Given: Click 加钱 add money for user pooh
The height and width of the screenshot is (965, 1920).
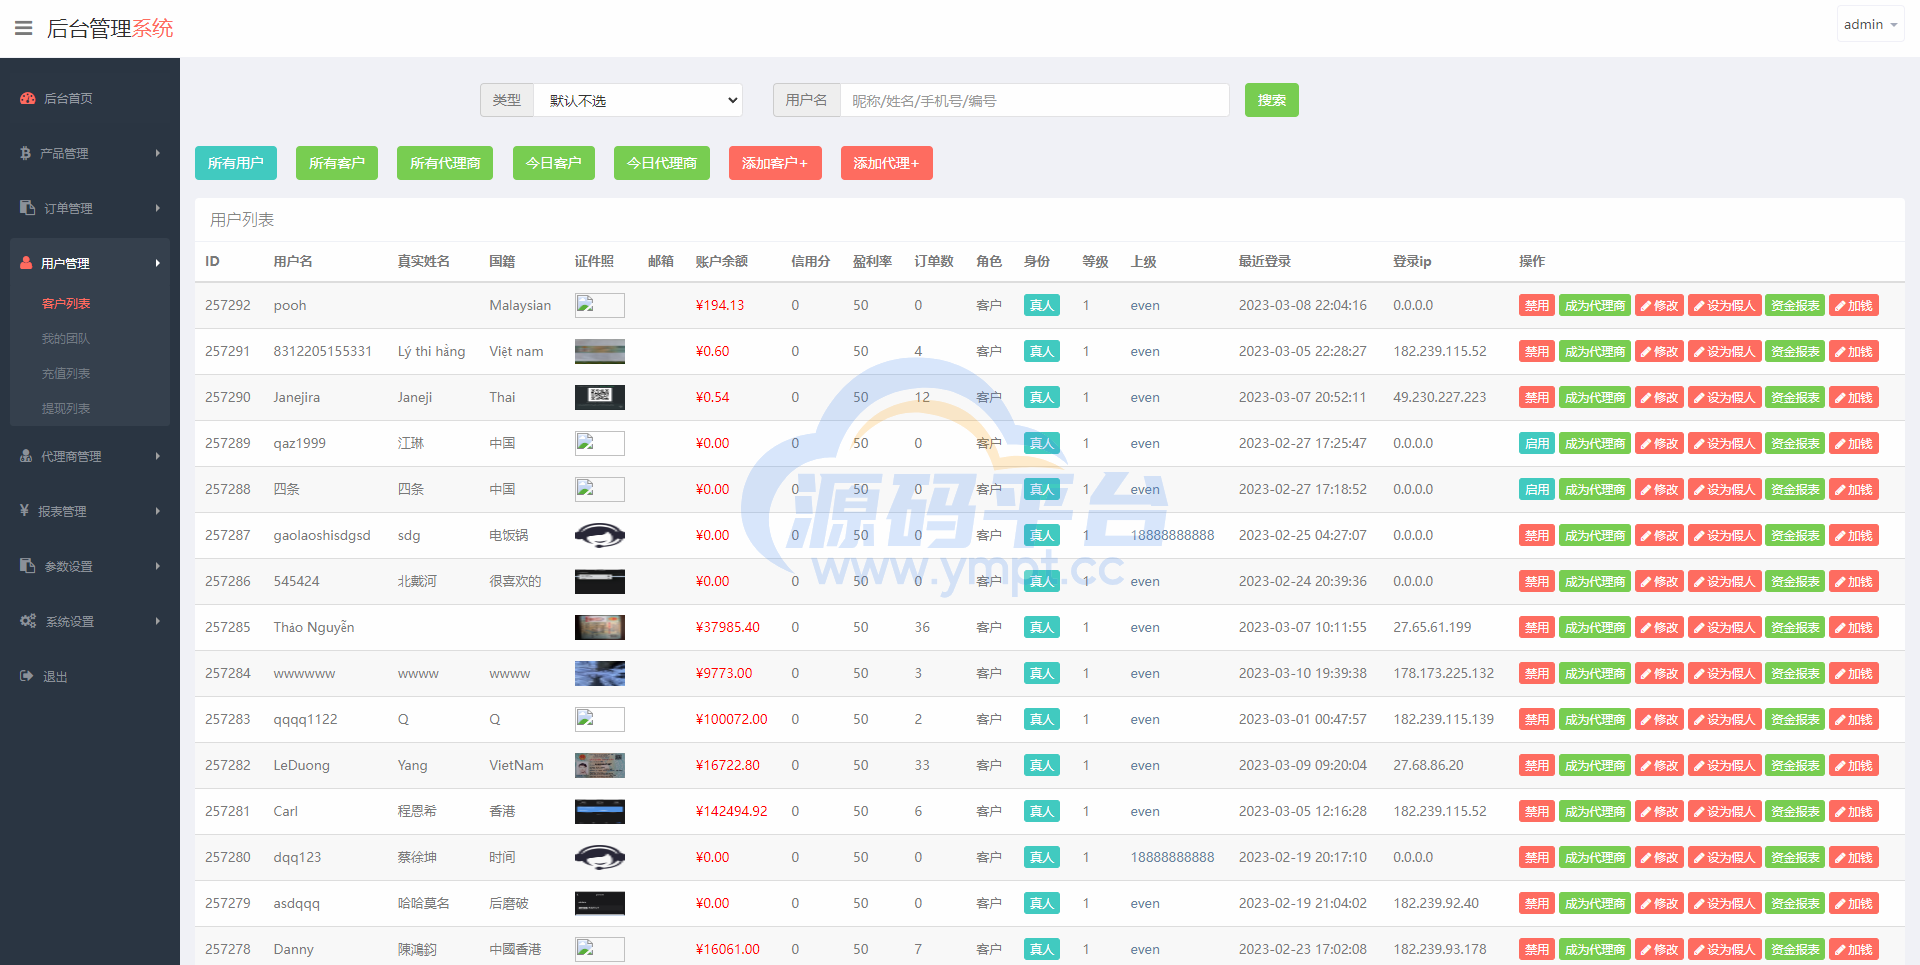Looking at the screenshot, I should click(1854, 305).
